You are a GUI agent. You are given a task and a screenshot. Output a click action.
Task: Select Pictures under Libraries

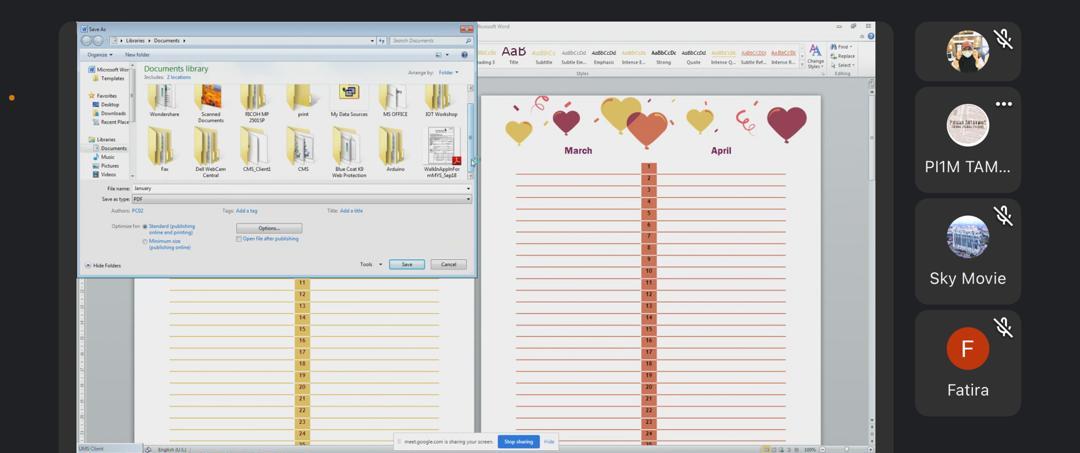[106, 166]
